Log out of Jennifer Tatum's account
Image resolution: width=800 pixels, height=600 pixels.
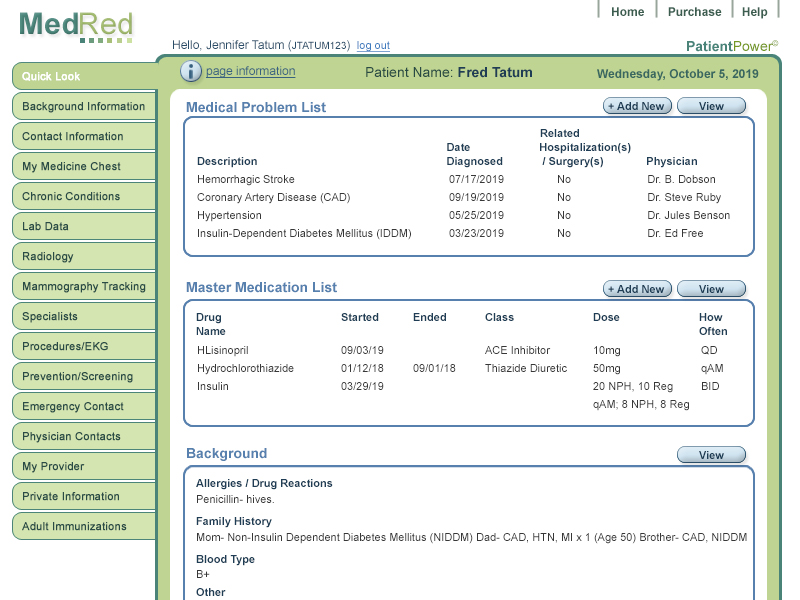pos(373,45)
